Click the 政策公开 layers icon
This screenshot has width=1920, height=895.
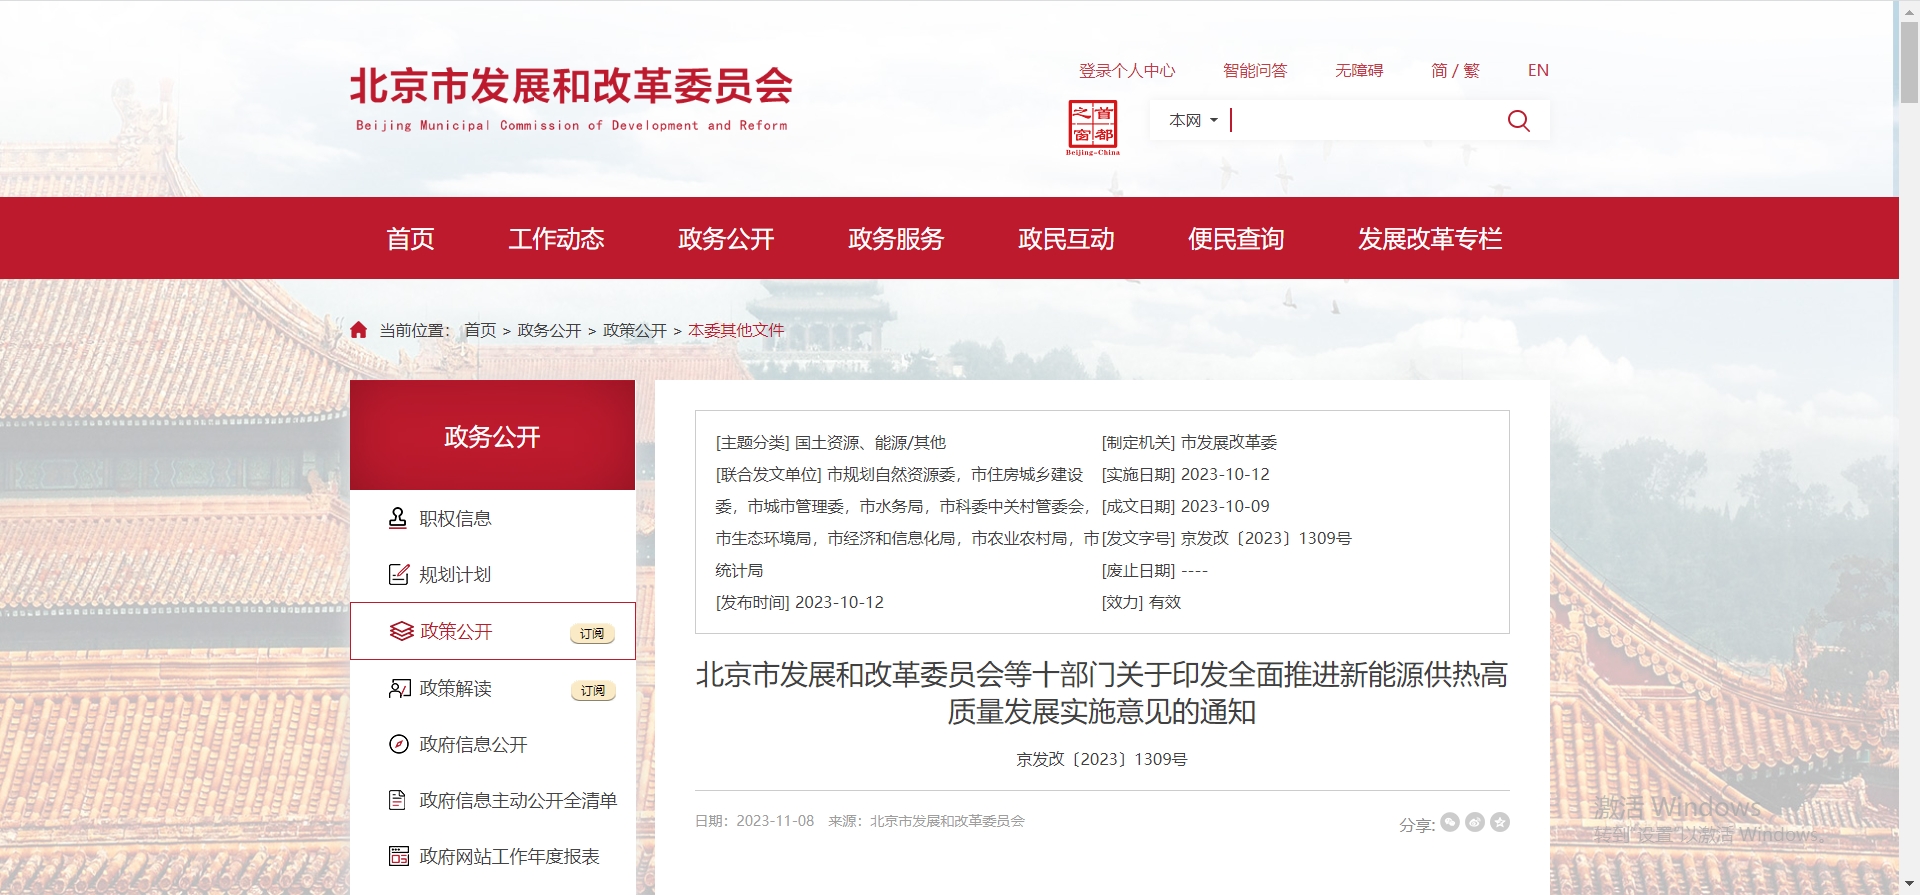coord(401,631)
